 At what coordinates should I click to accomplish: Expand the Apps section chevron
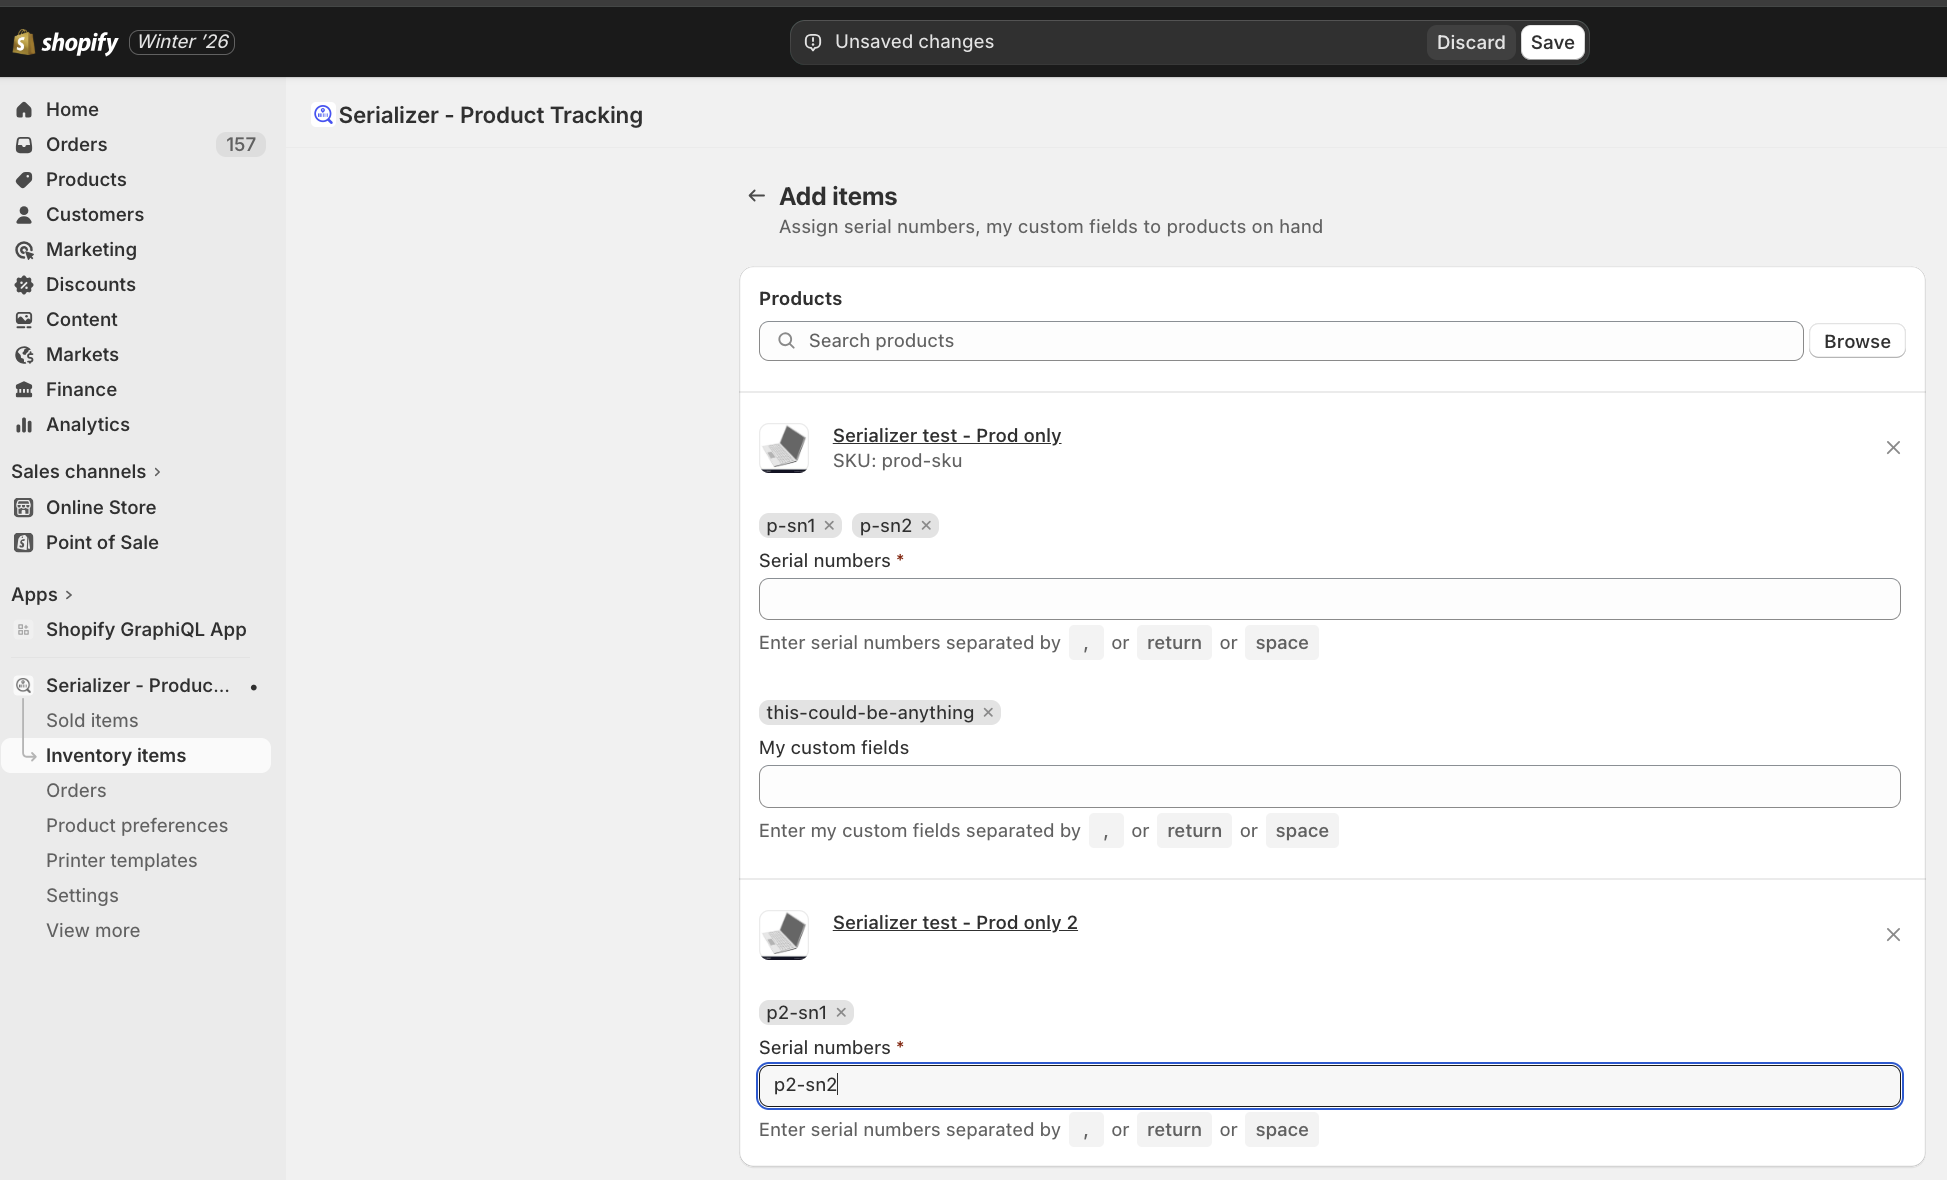coord(68,595)
